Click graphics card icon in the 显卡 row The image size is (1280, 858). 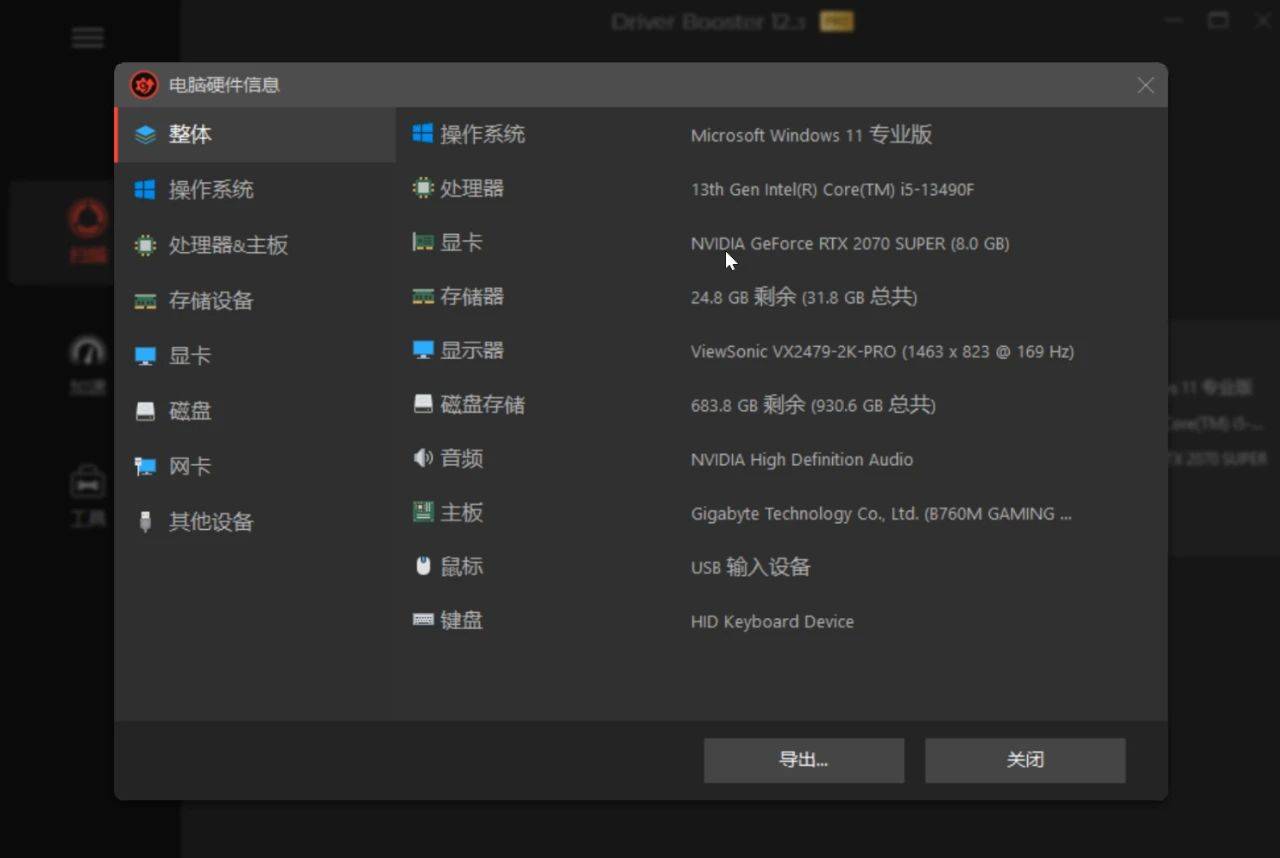coord(423,242)
